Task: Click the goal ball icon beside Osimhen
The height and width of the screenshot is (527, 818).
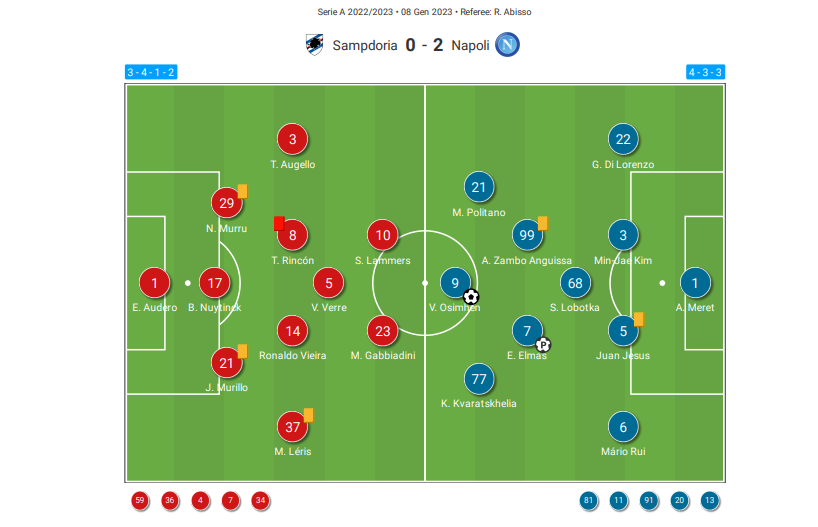Action: click(x=471, y=297)
